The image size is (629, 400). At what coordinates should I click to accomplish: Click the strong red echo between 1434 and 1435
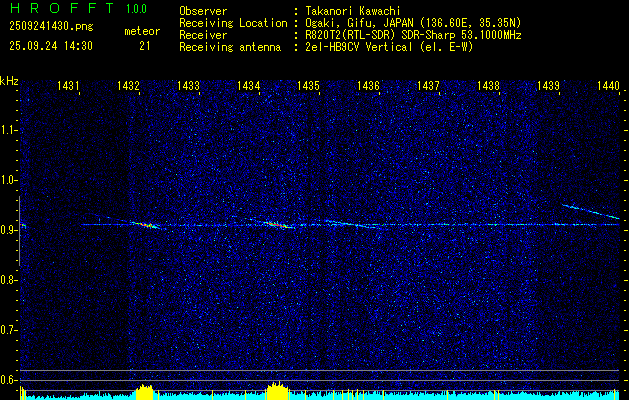click(277, 225)
